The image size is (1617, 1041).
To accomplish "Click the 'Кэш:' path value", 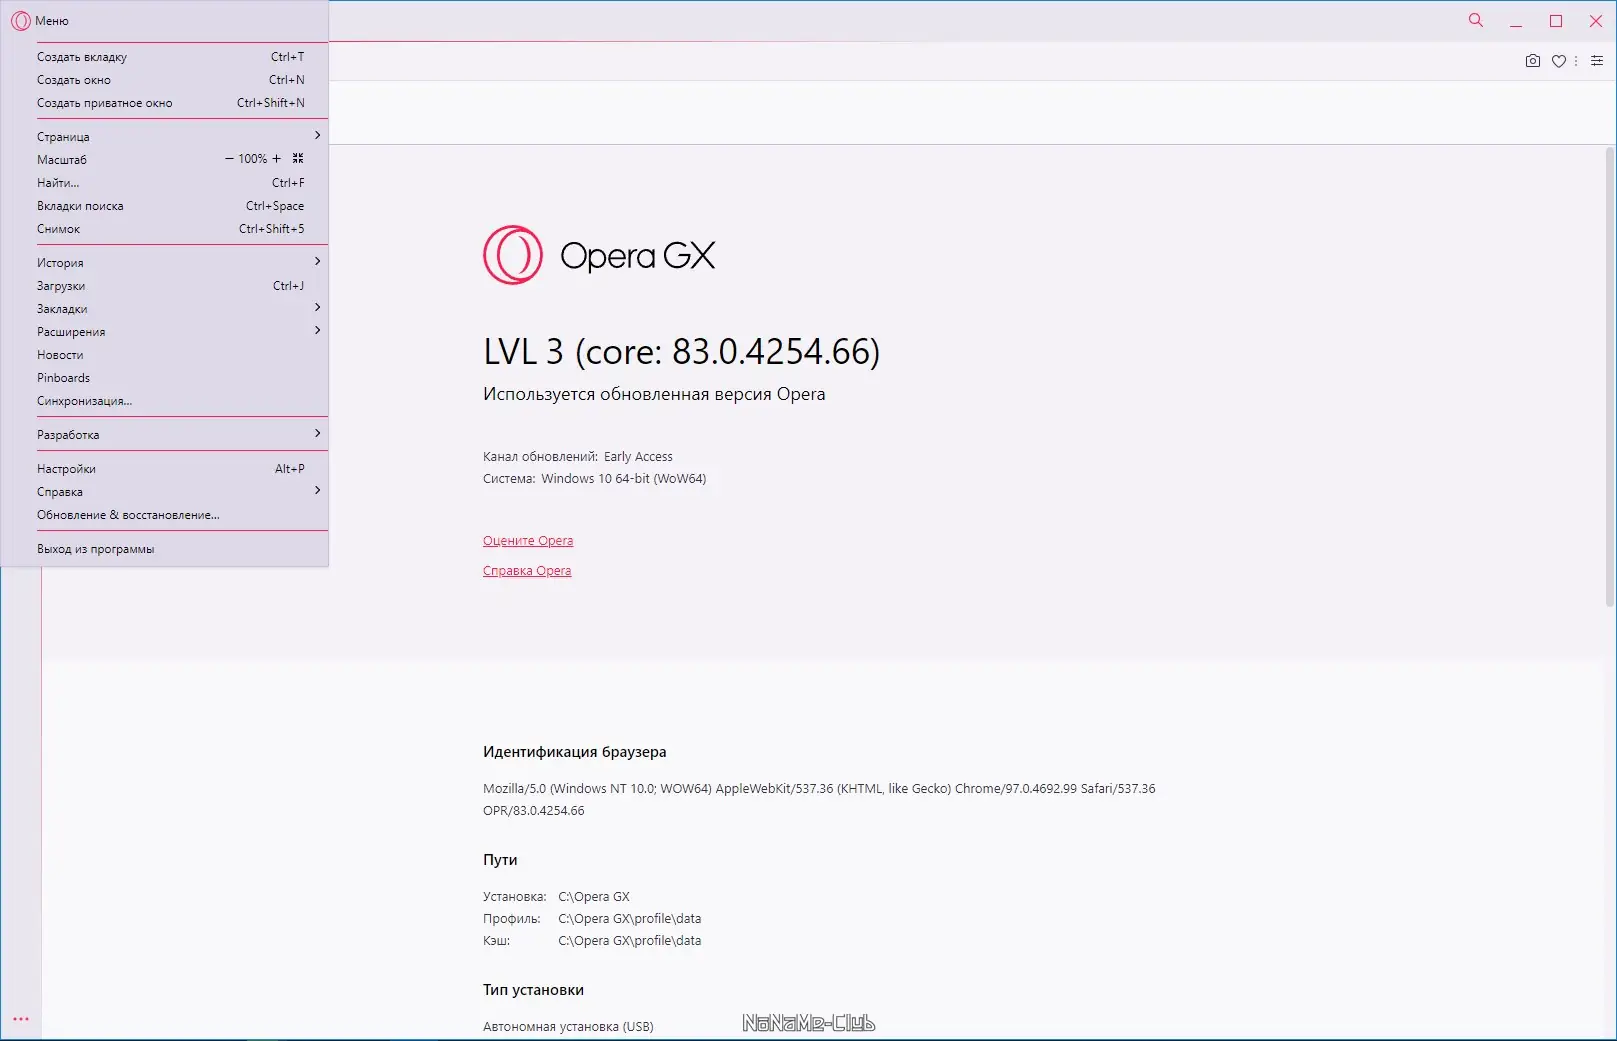I will click(x=630, y=941).
